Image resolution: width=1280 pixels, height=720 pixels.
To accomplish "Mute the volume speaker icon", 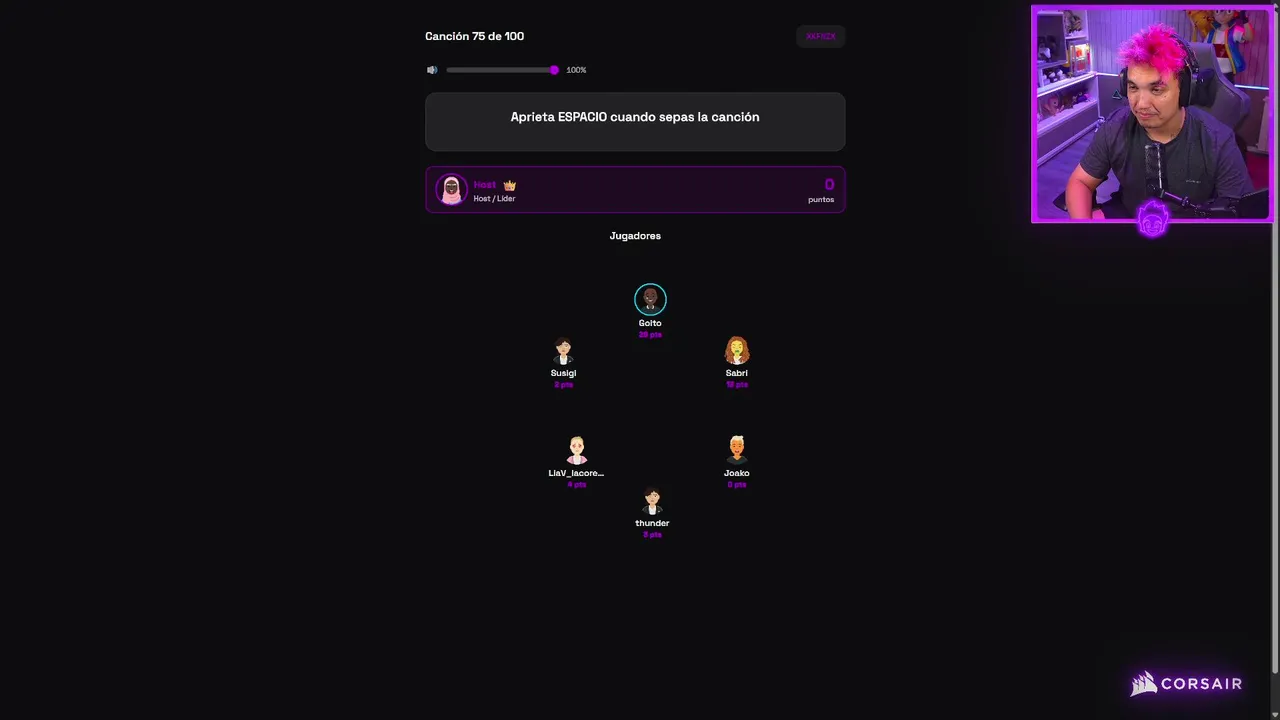I will 432,70.
